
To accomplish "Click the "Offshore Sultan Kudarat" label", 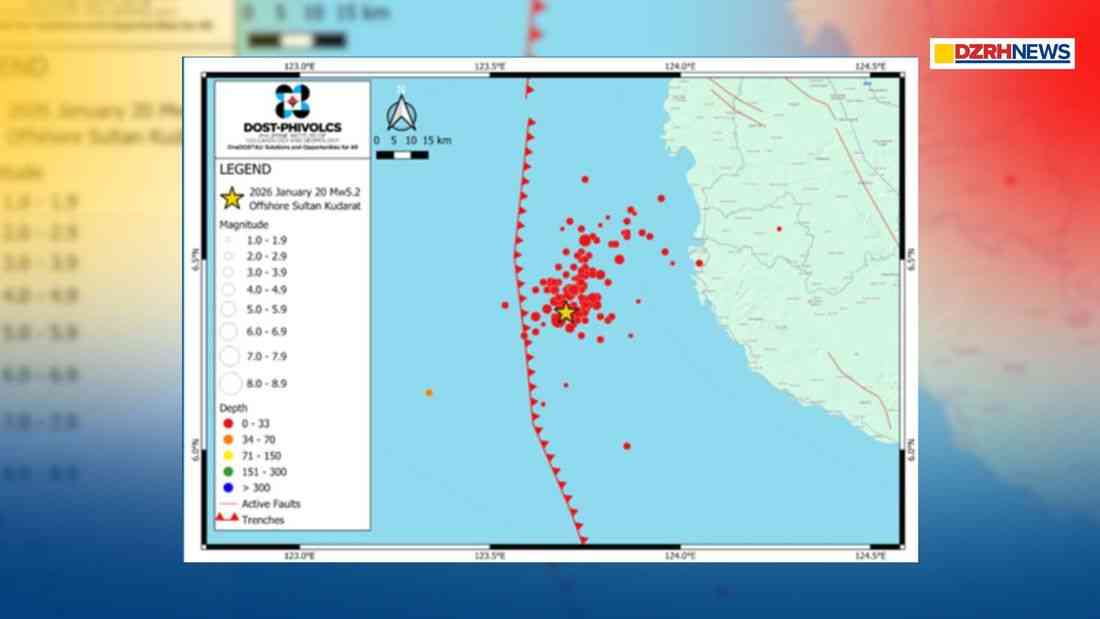I will point(304,206).
